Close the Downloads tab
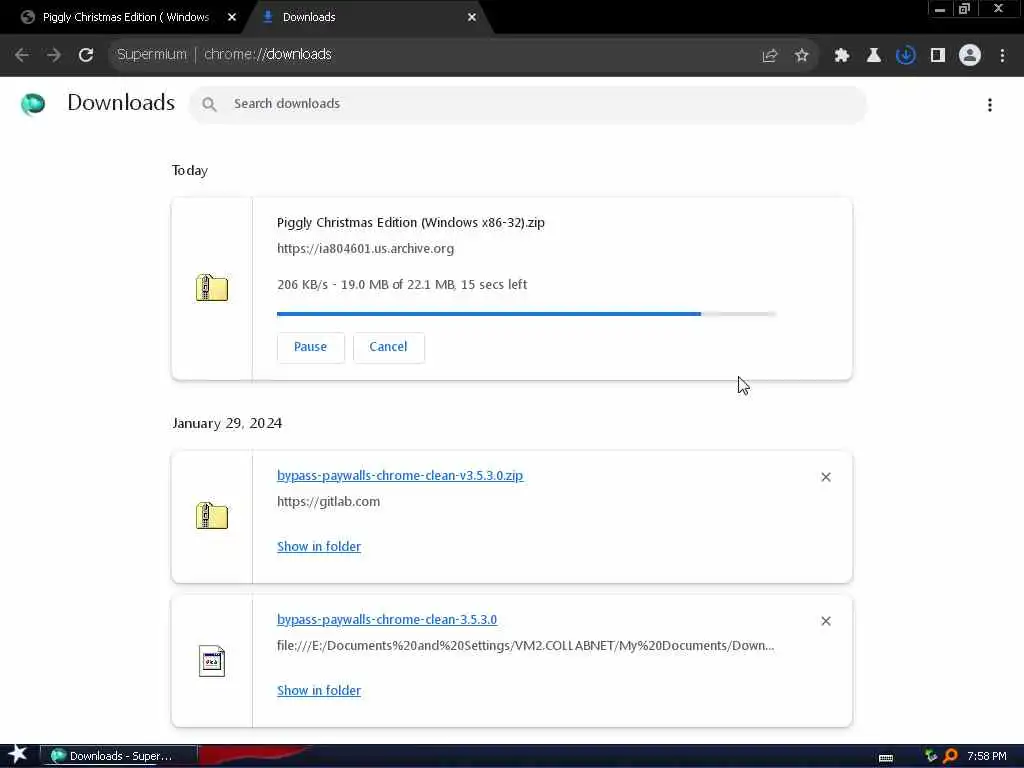1024x768 pixels. click(x=472, y=18)
